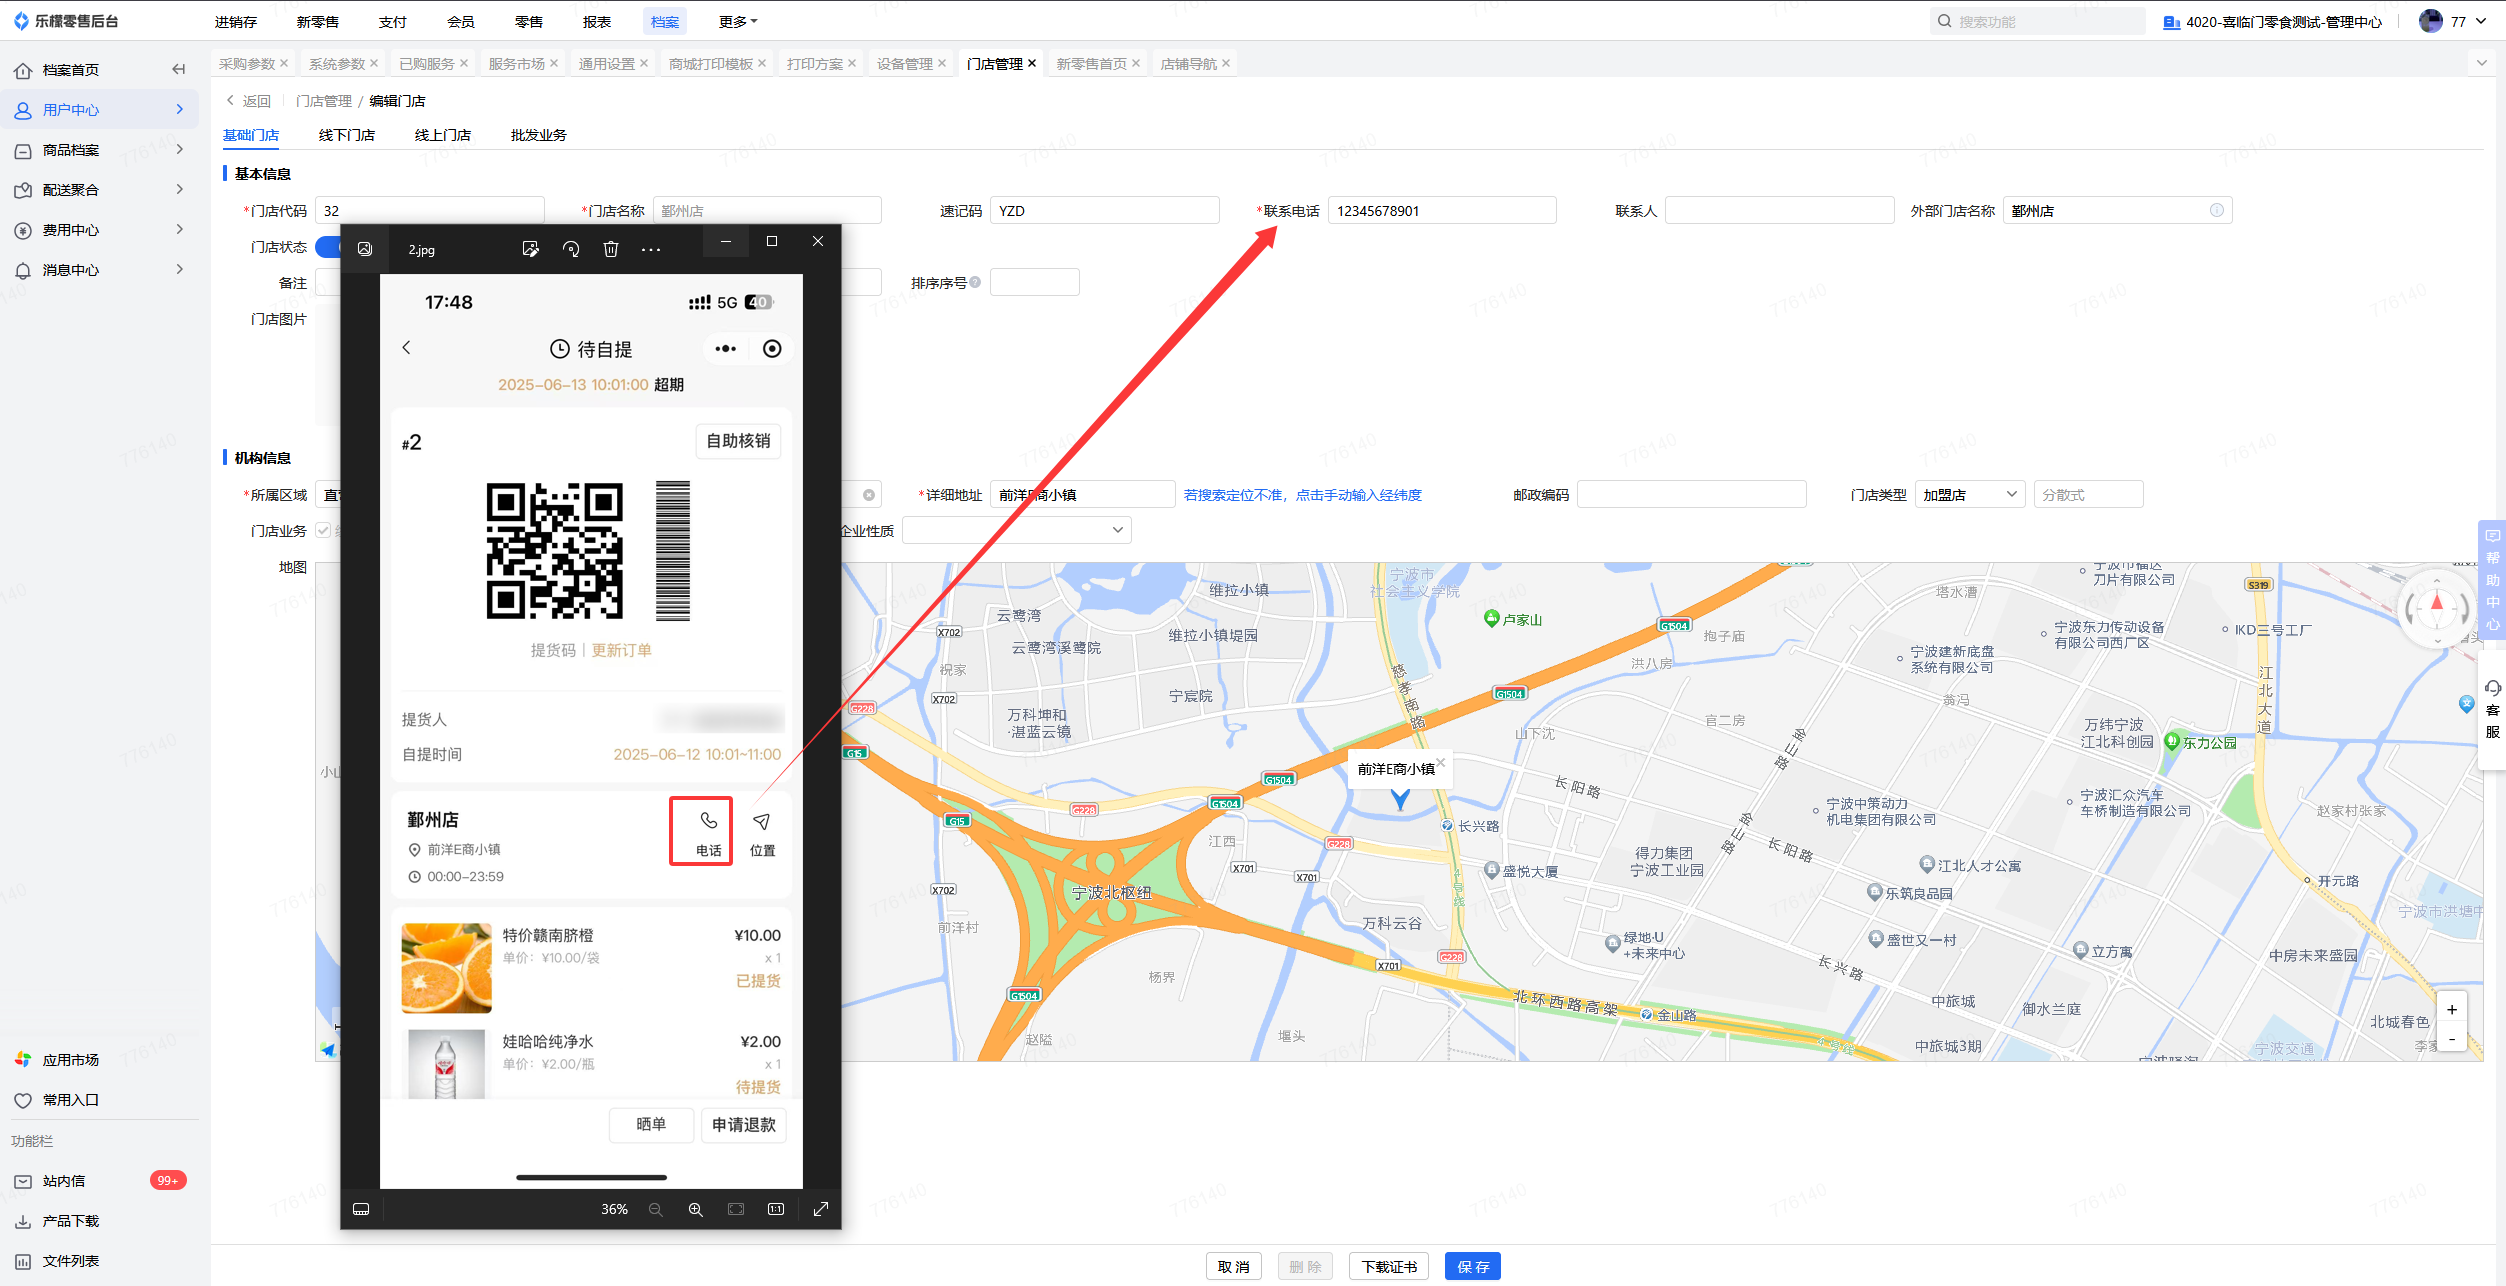Open the 帮助中心 side tab
The image size is (2506, 1286).
tap(2493, 580)
